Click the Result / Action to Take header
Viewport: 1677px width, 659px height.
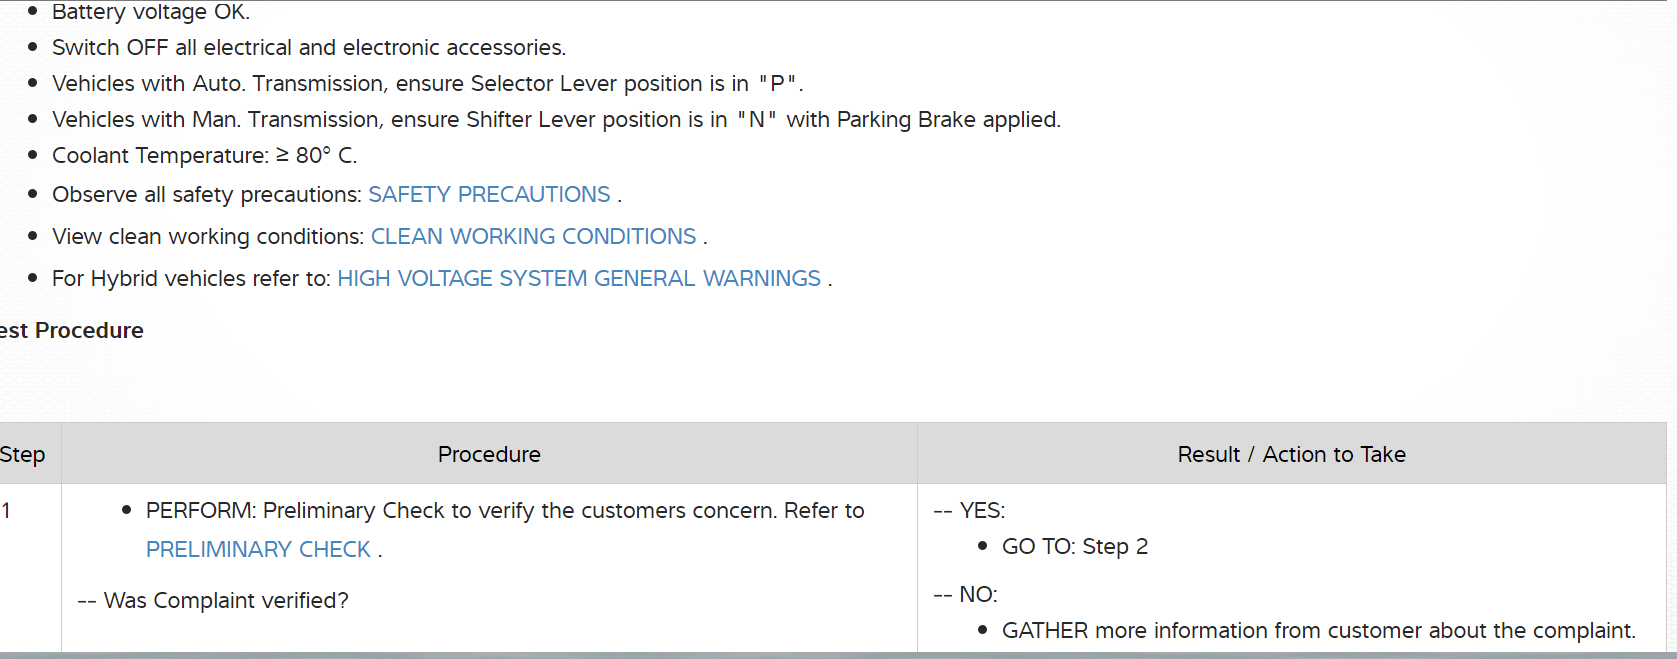(x=1291, y=454)
